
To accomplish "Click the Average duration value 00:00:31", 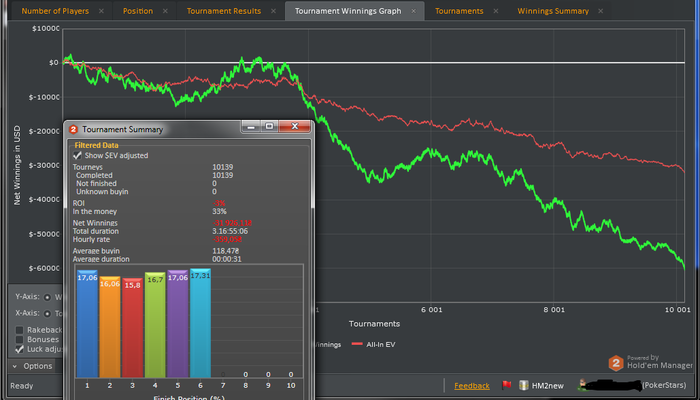I will [227, 259].
